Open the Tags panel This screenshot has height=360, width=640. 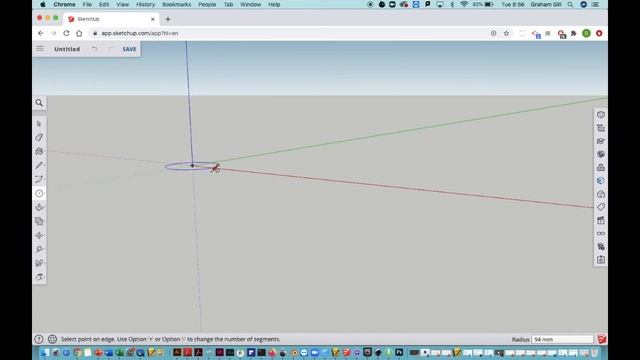point(601,207)
